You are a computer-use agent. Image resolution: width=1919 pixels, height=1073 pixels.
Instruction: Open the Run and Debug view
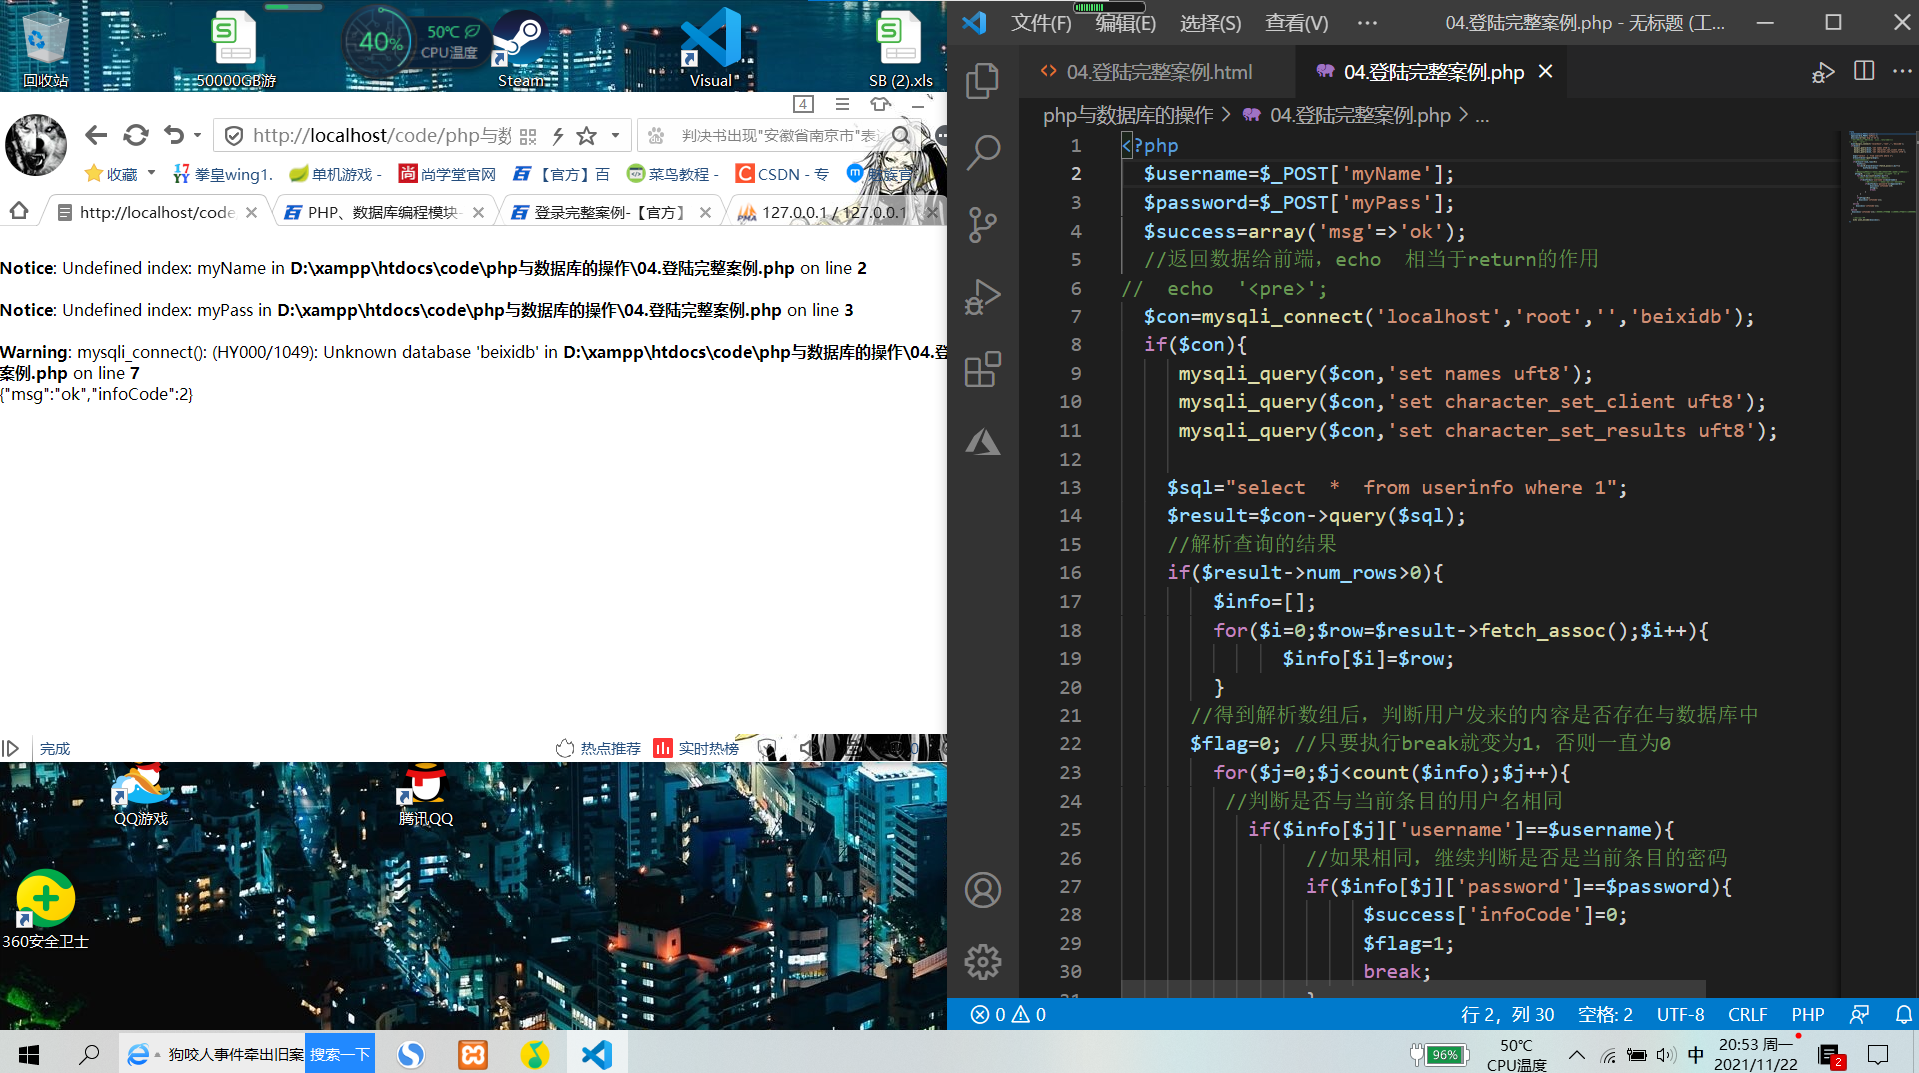click(983, 297)
